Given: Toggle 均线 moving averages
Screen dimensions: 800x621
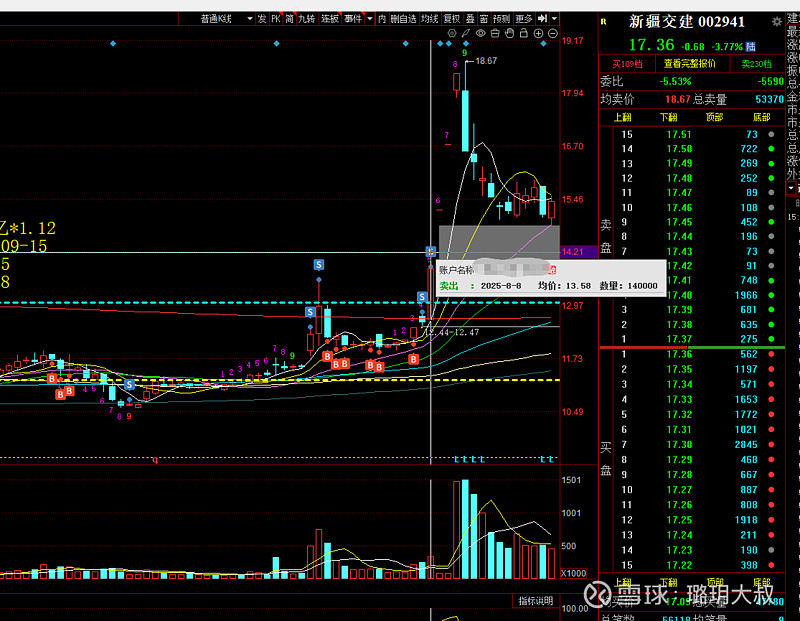Looking at the screenshot, I should pyautogui.click(x=430, y=19).
